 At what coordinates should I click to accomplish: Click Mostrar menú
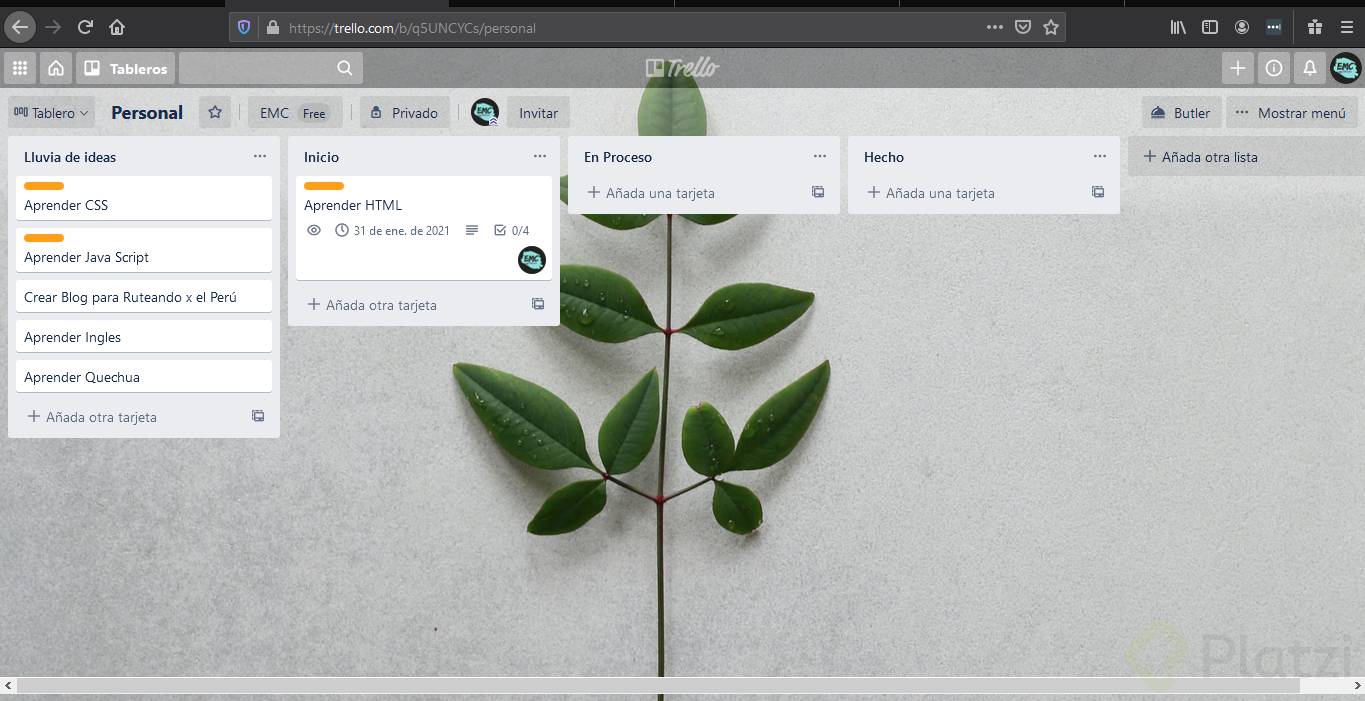(x=1291, y=113)
